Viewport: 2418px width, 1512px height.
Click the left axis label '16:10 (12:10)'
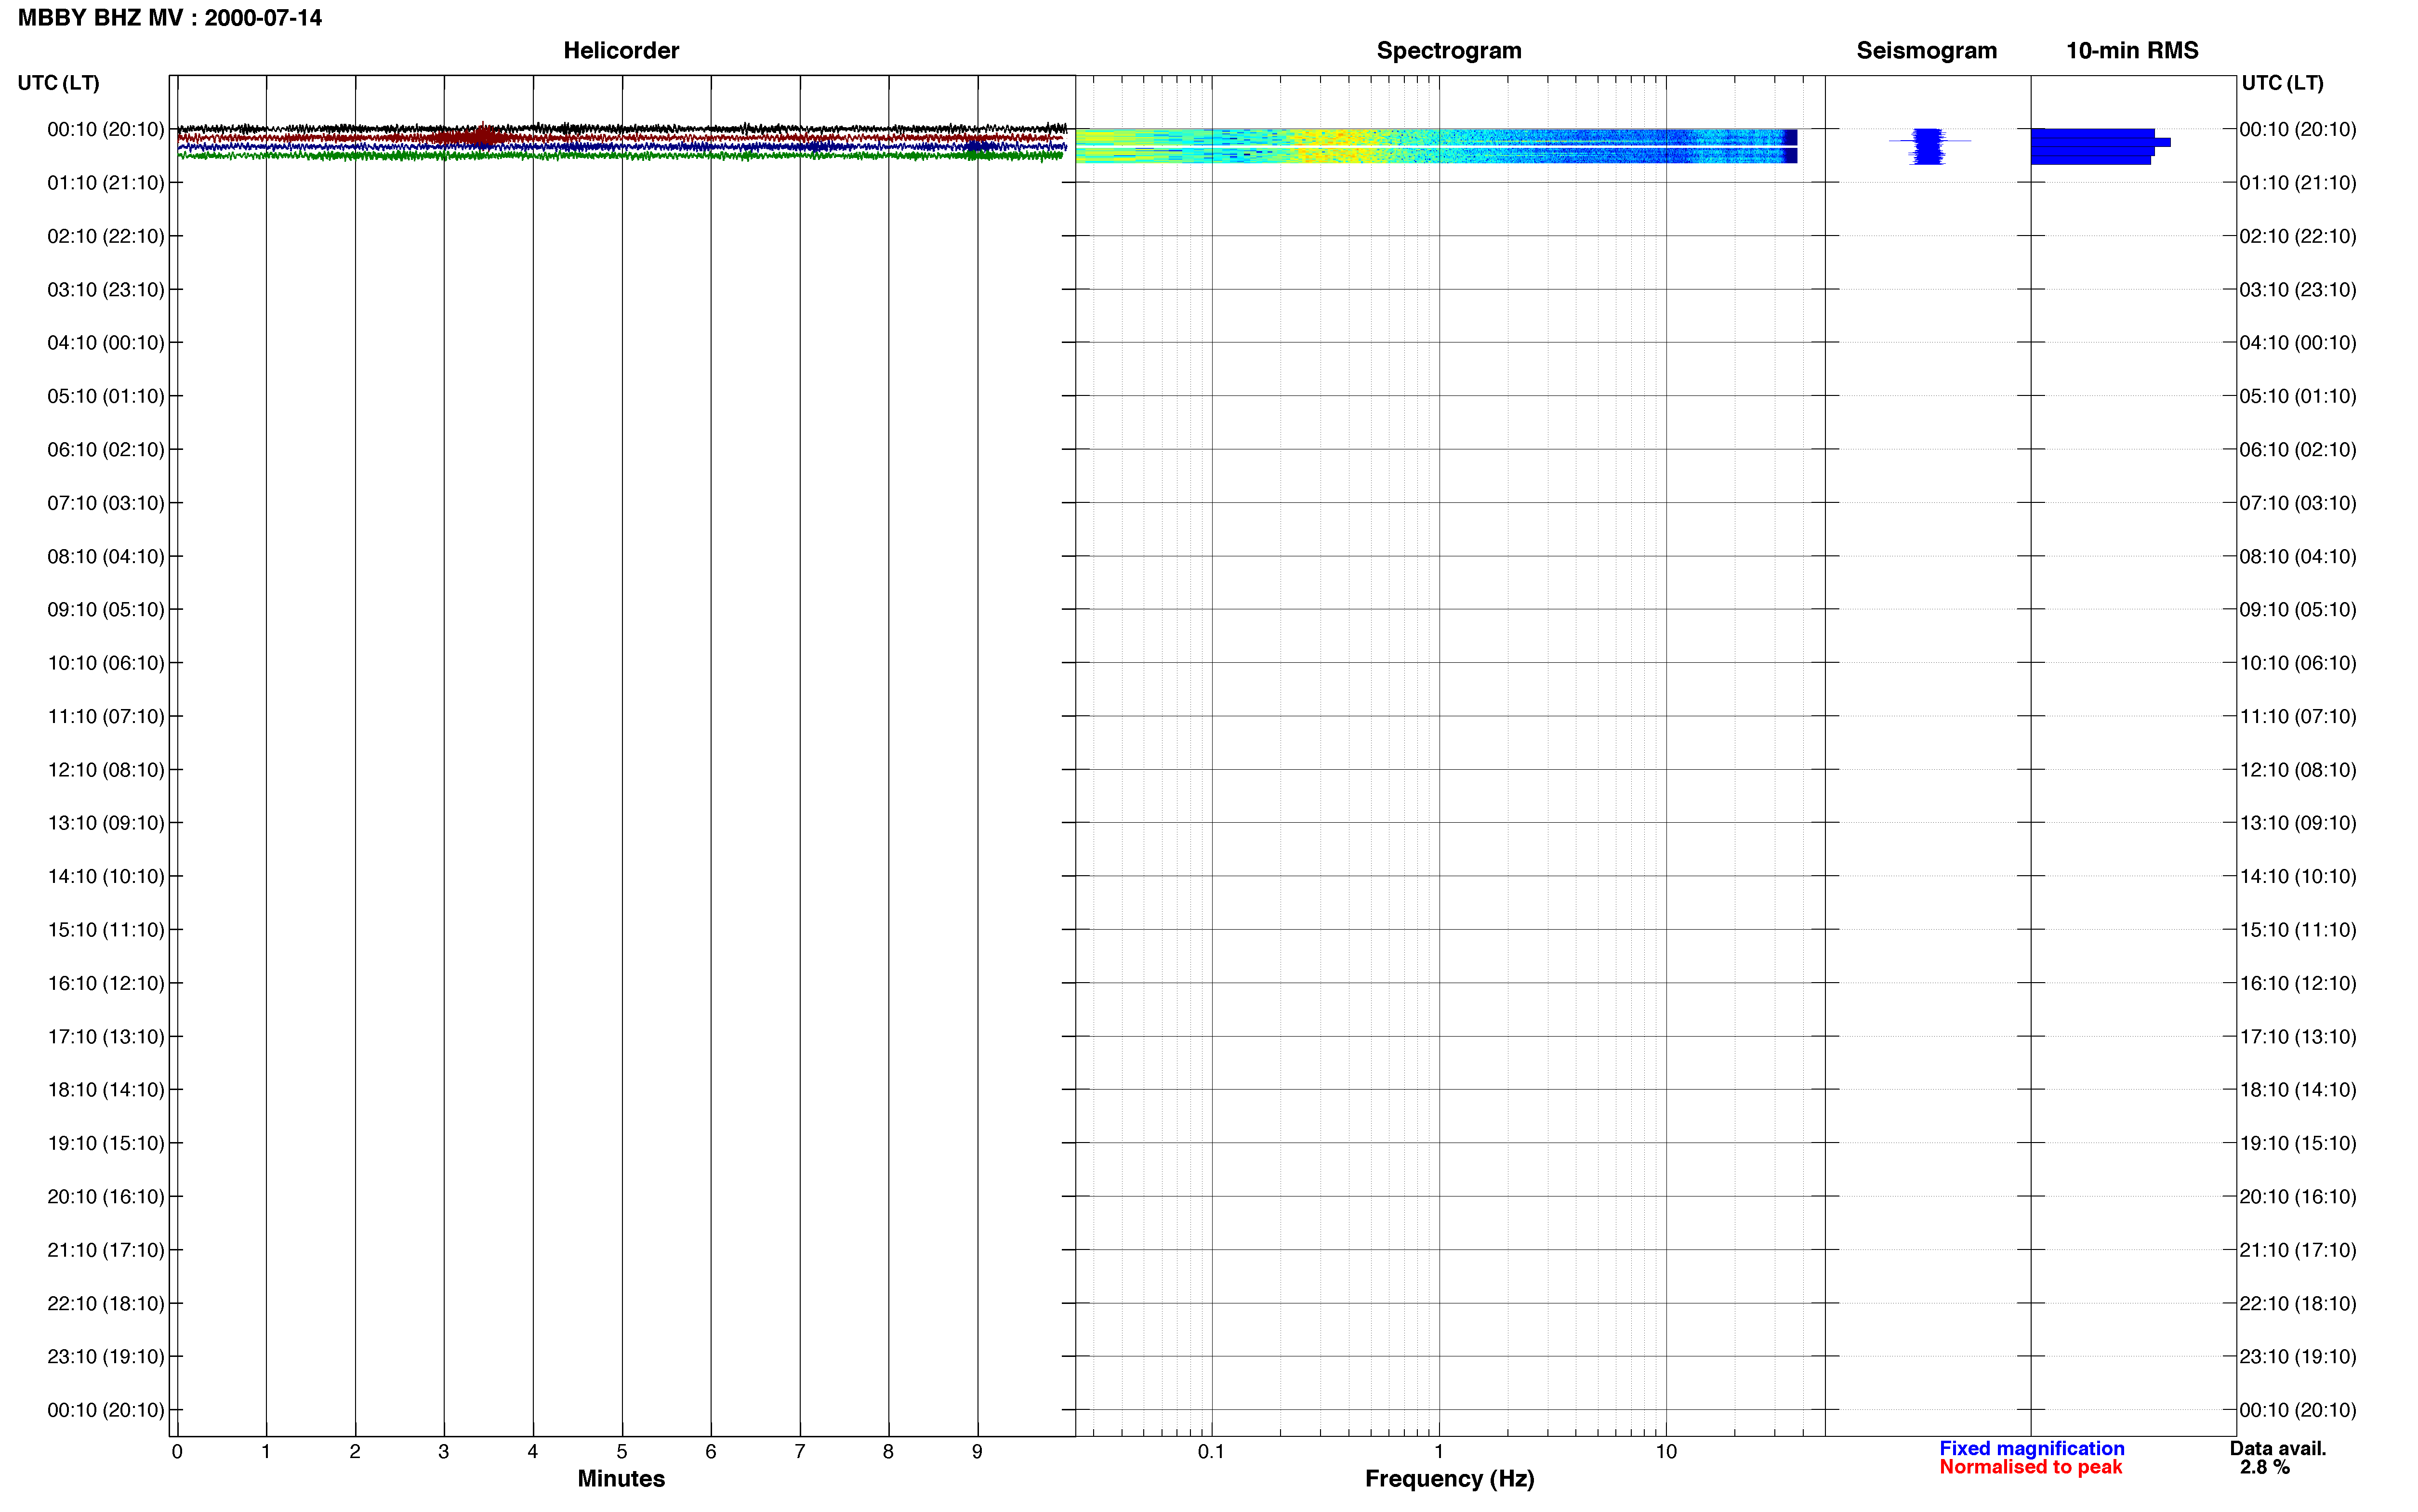point(106,983)
